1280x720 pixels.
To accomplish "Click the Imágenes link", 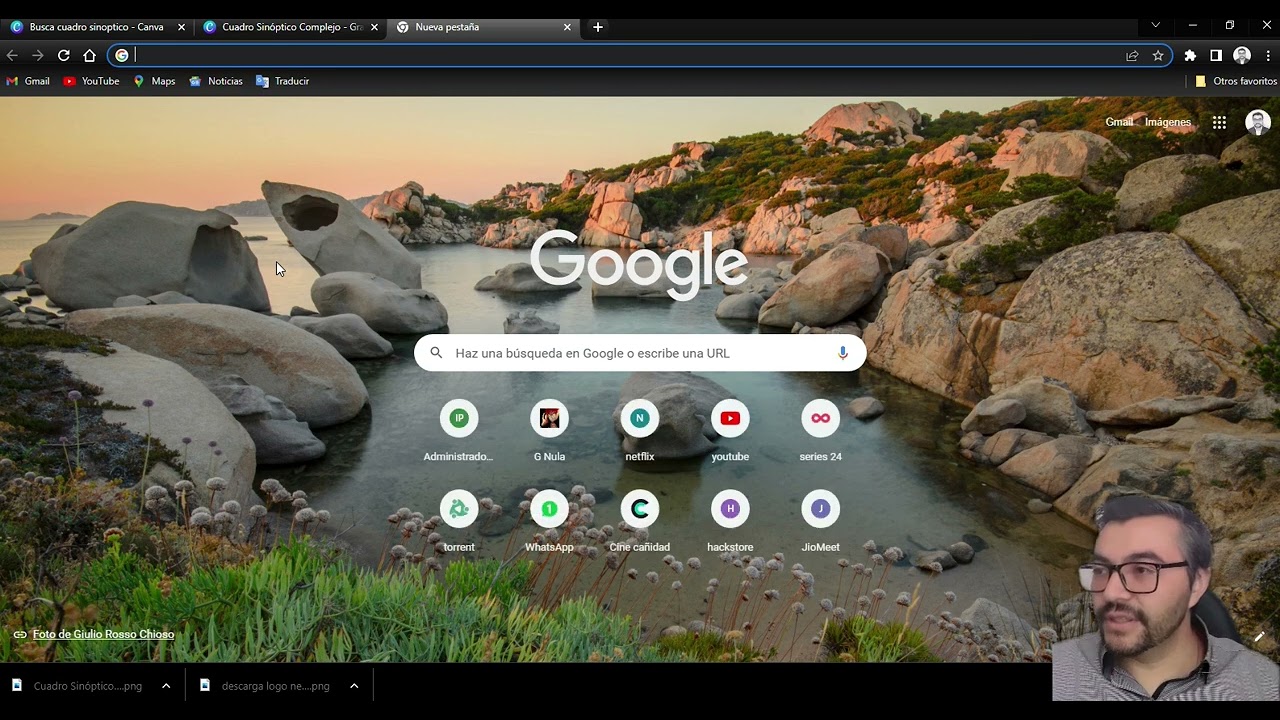I will pyautogui.click(x=1168, y=122).
